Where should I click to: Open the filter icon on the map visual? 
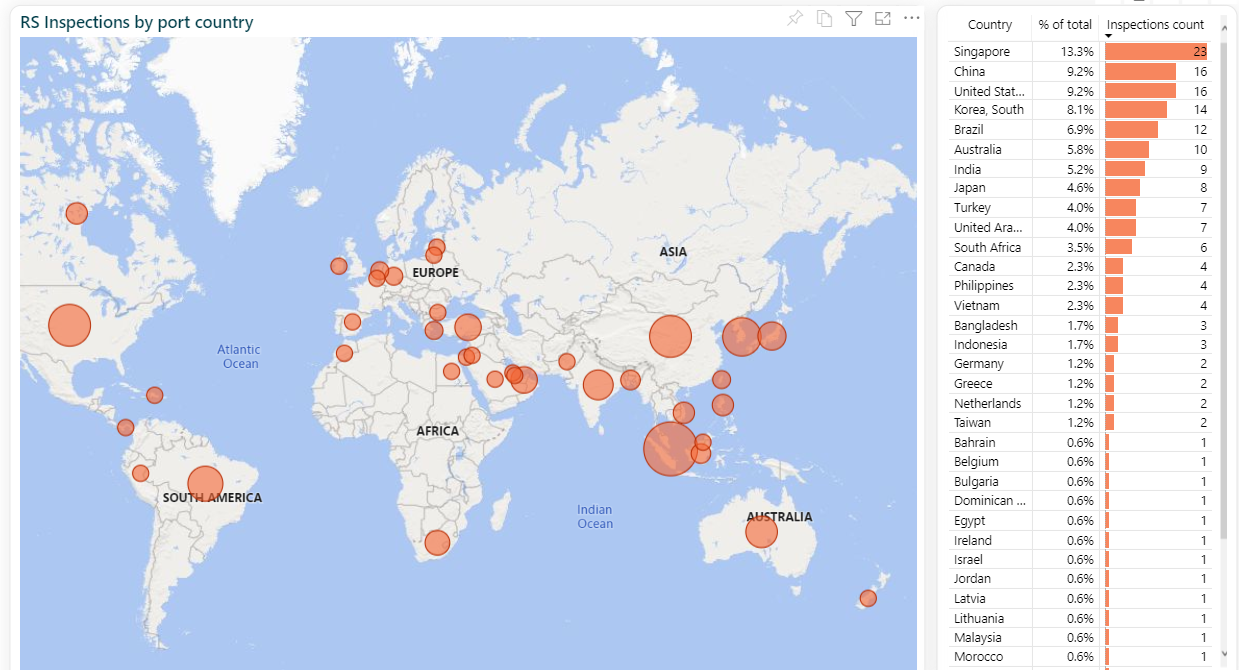click(853, 18)
